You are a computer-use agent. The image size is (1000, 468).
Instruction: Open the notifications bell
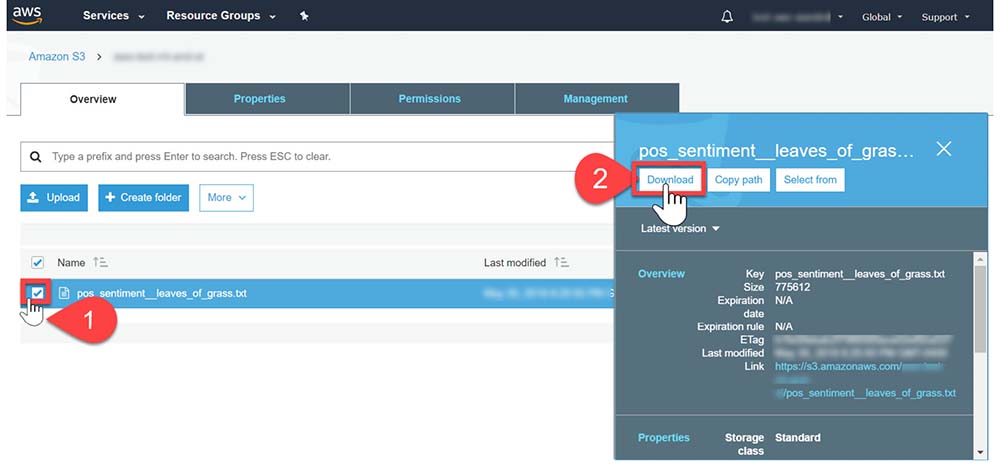(x=727, y=17)
